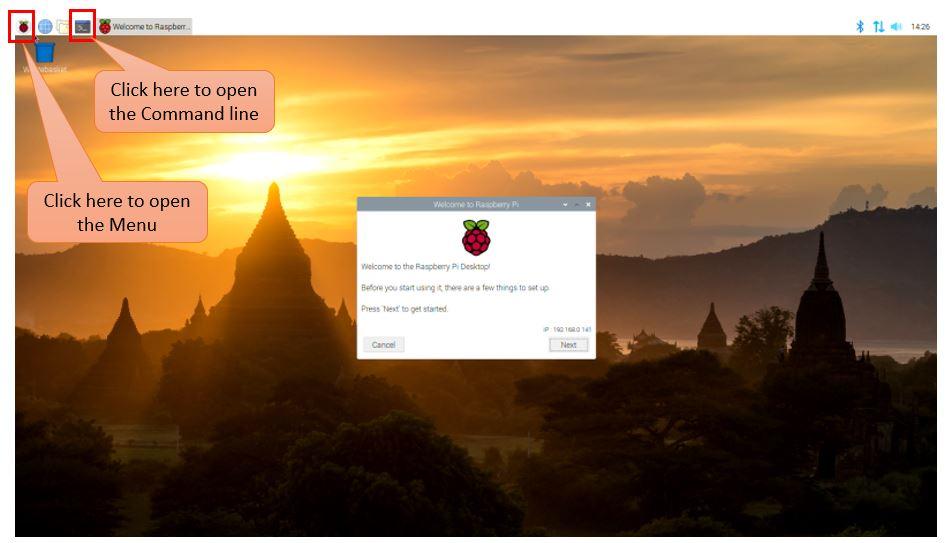Click the Bluetooth icon in system tray
The height and width of the screenshot is (543, 945).
tap(860, 27)
